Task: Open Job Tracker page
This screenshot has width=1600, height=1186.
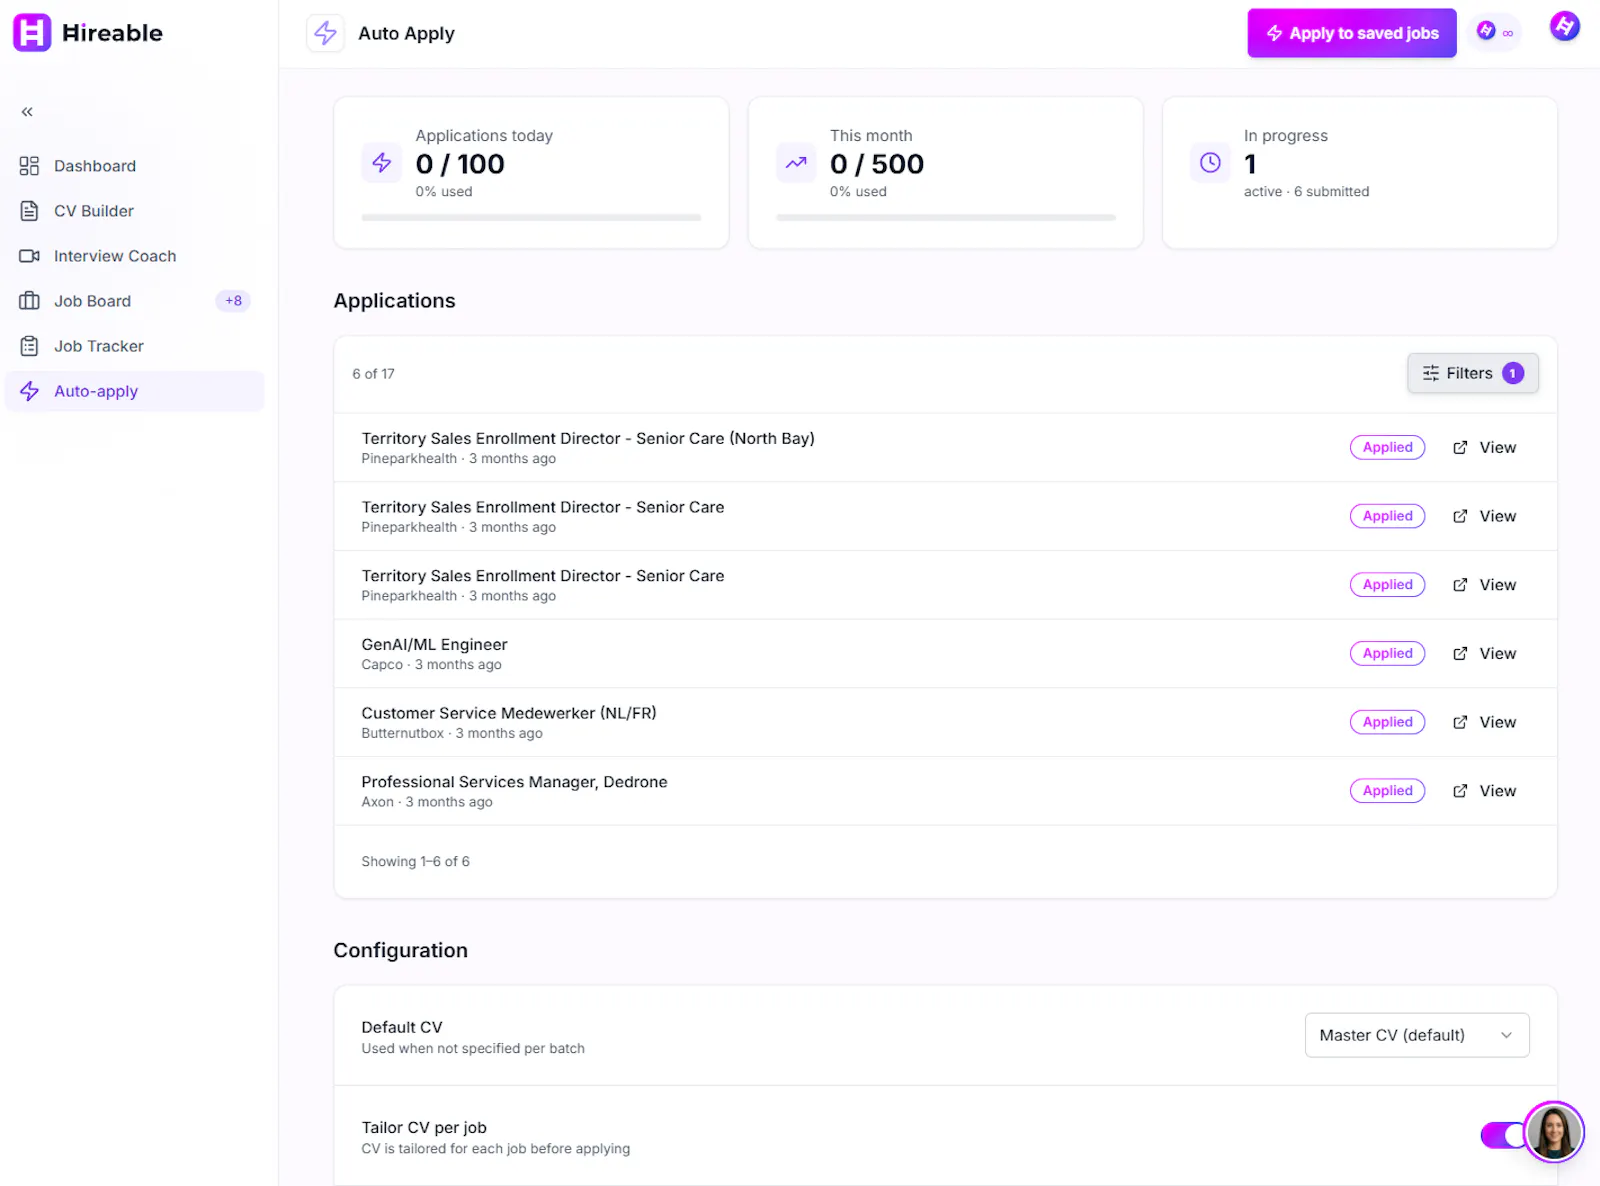Action: (134, 346)
